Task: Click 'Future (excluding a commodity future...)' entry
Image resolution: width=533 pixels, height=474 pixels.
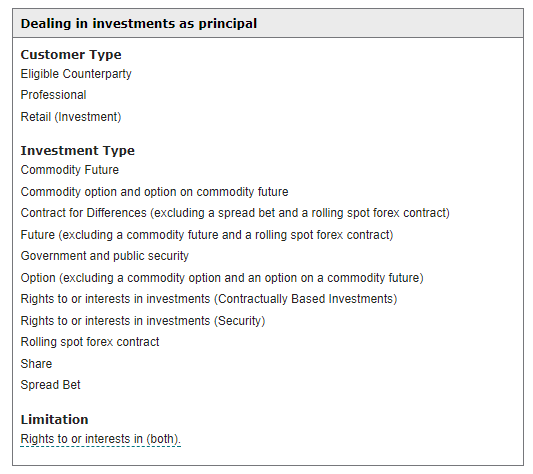Action: (207, 235)
